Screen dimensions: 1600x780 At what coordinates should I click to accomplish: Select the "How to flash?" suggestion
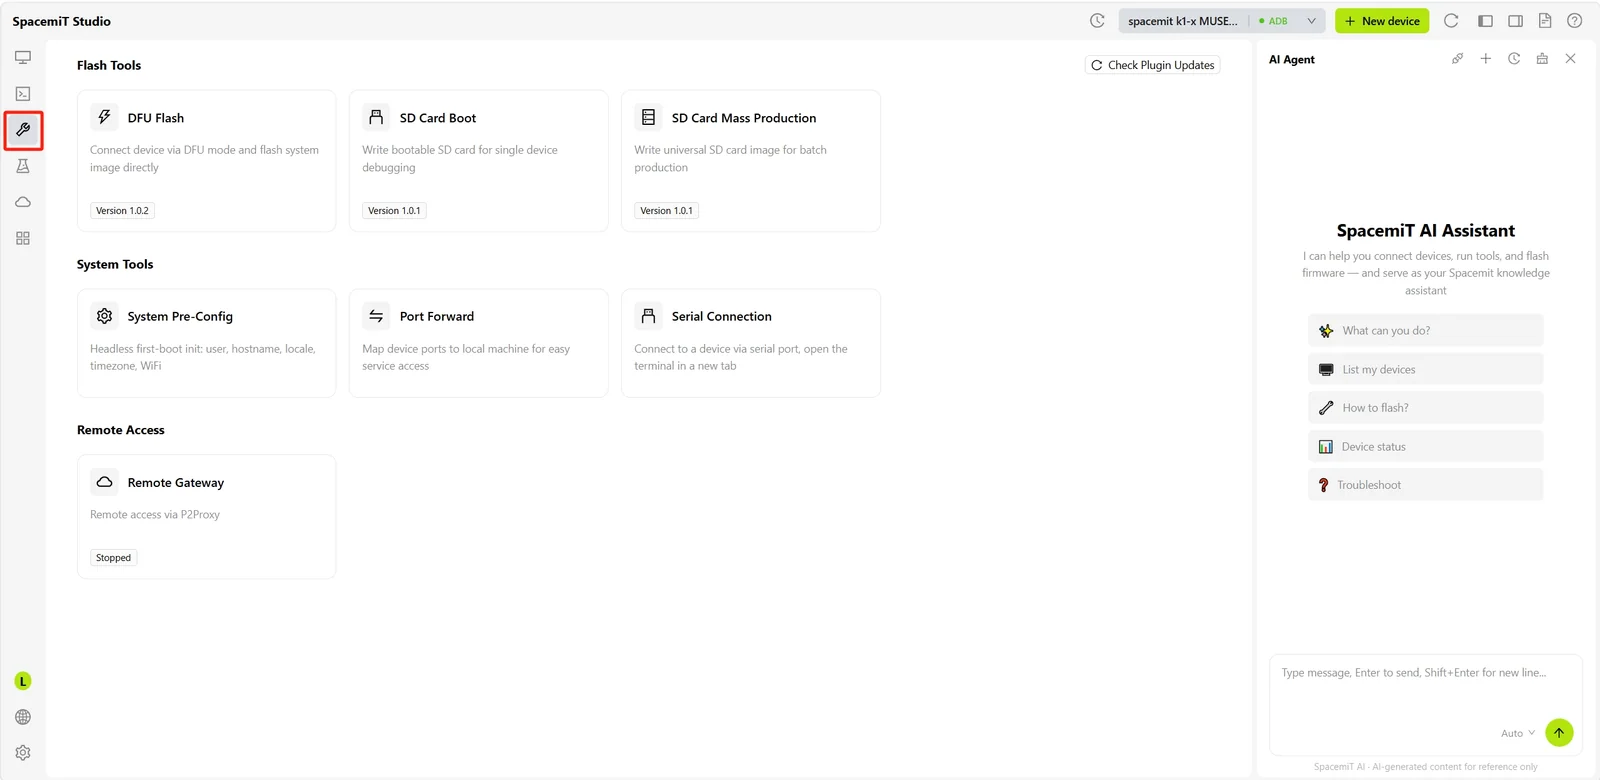(1425, 408)
